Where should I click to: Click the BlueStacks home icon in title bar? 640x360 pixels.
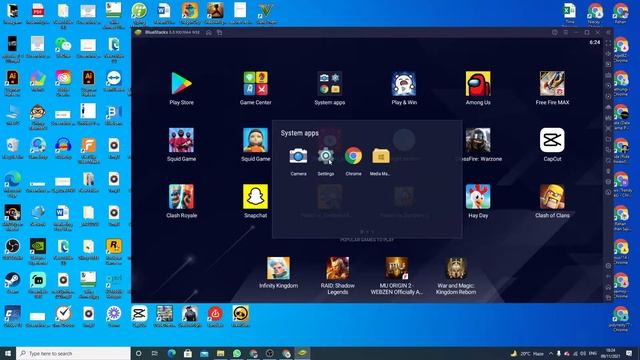point(209,32)
